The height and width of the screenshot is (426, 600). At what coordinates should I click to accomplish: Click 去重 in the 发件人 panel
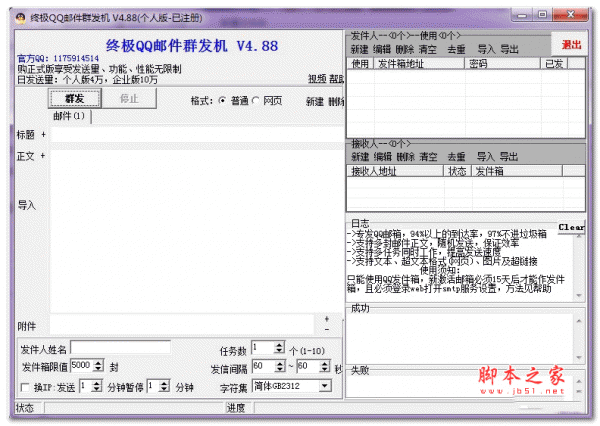point(456,49)
